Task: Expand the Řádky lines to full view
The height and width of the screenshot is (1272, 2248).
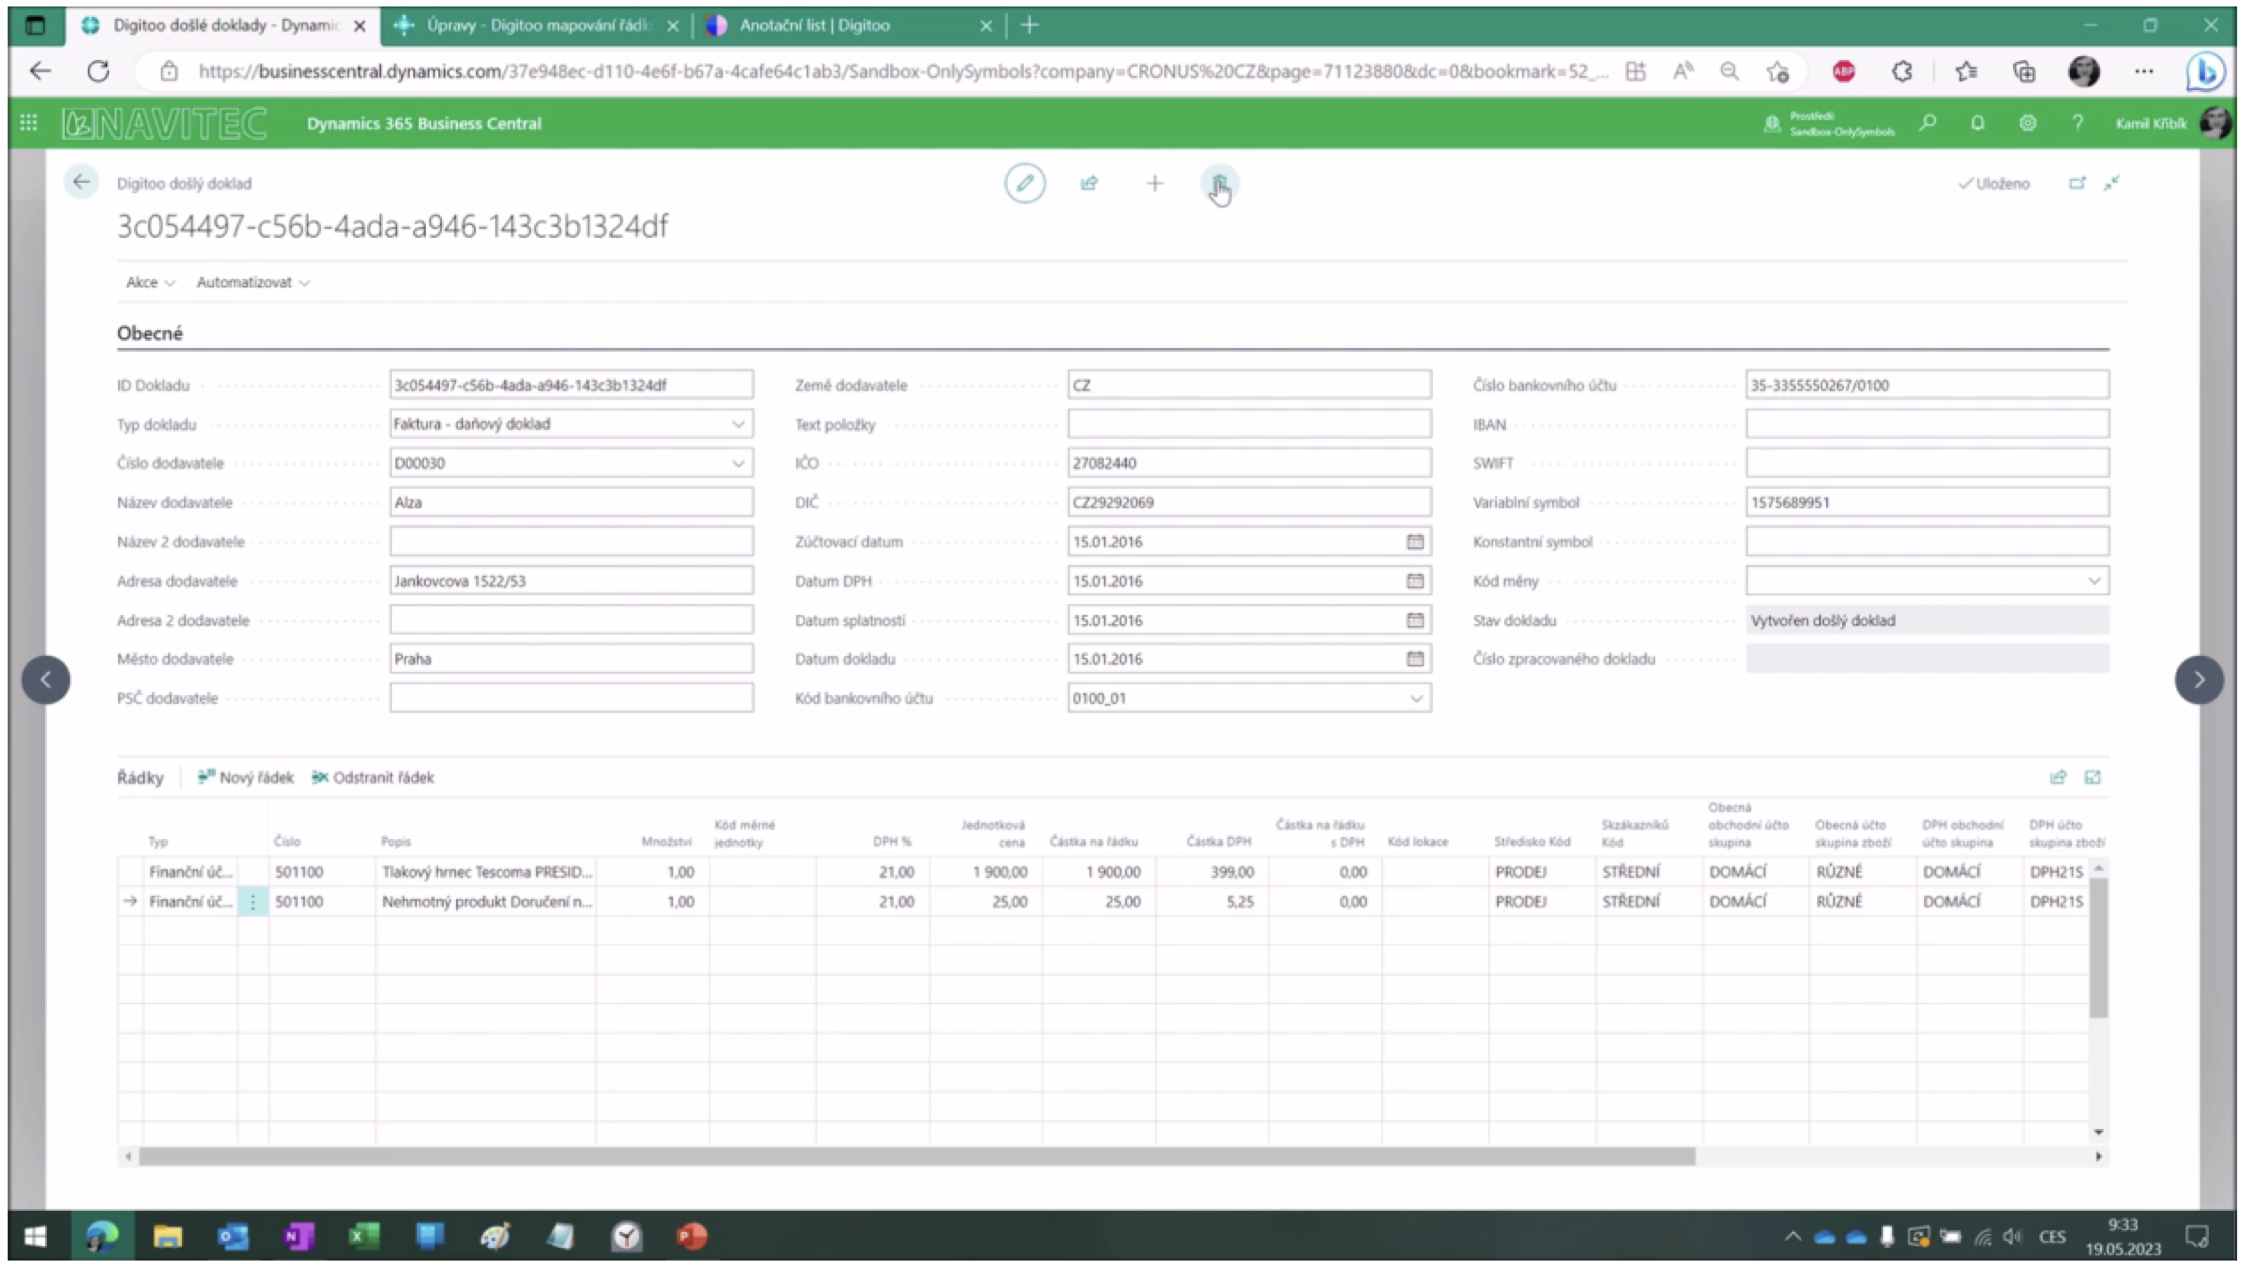Action: 2092,777
